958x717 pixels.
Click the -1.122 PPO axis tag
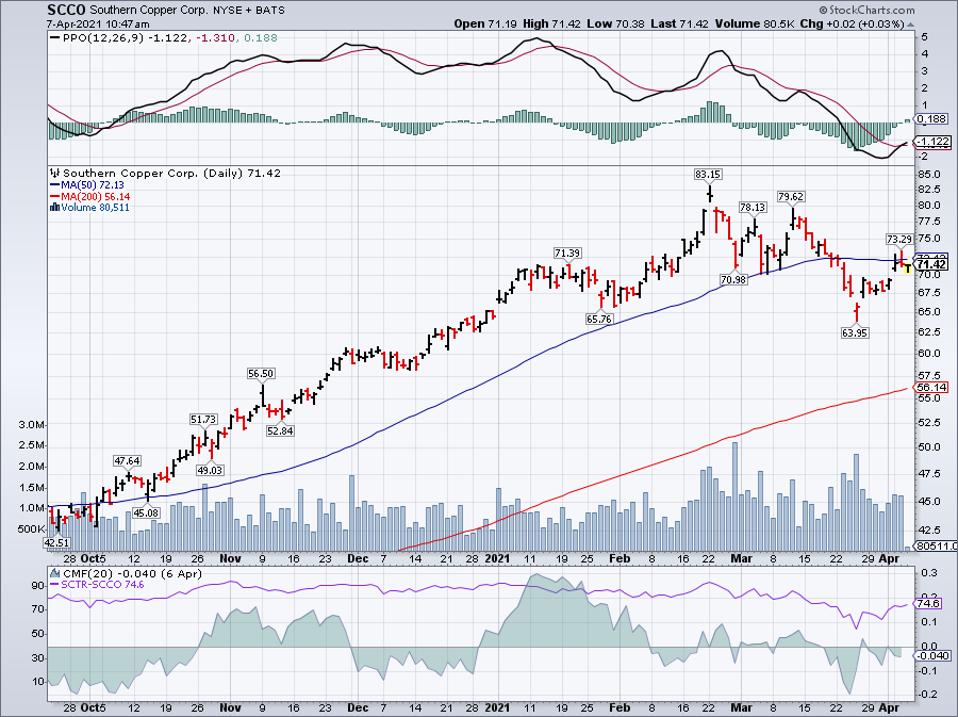pyautogui.click(x=933, y=142)
